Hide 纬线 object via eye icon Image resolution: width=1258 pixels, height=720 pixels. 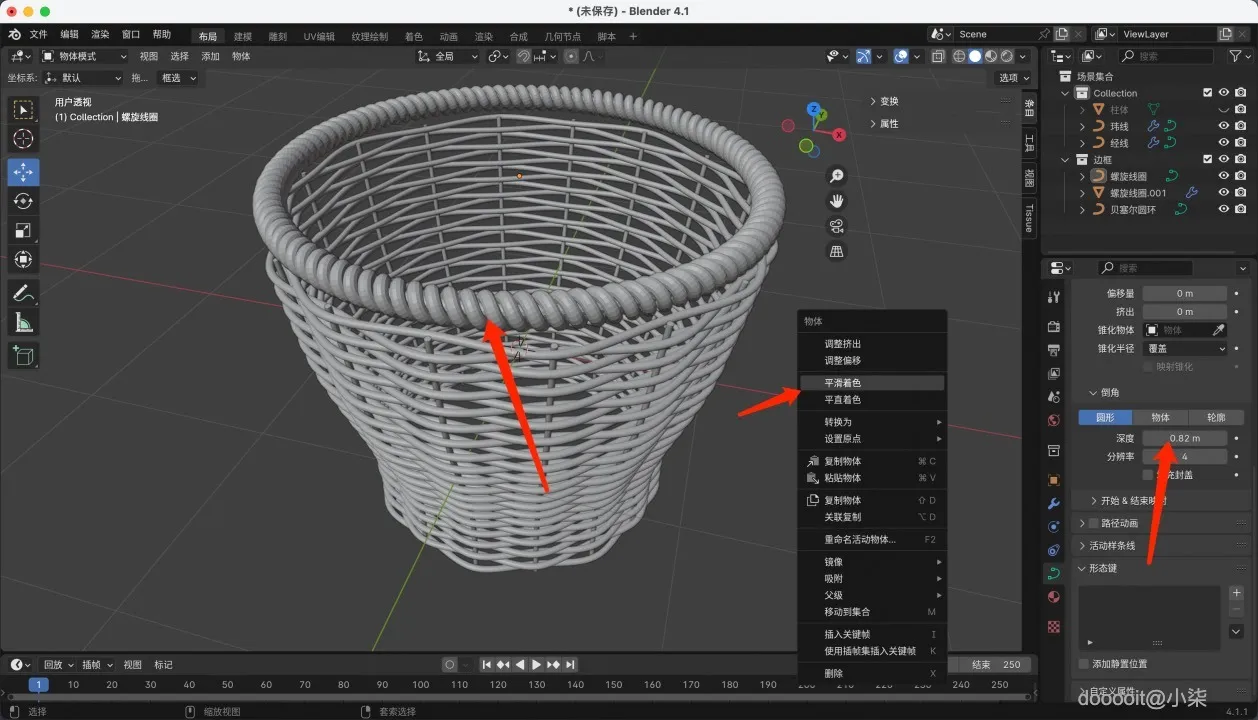click(1223, 126)
